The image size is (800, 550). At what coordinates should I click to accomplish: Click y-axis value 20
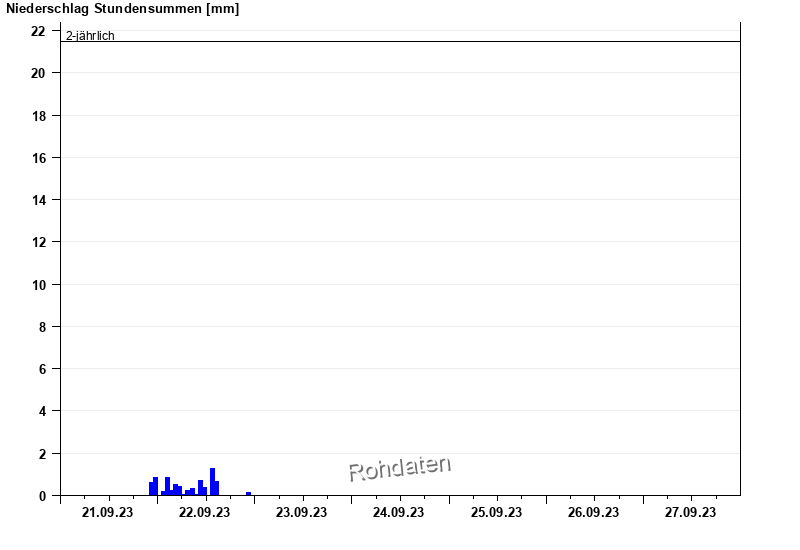[38, 73]
